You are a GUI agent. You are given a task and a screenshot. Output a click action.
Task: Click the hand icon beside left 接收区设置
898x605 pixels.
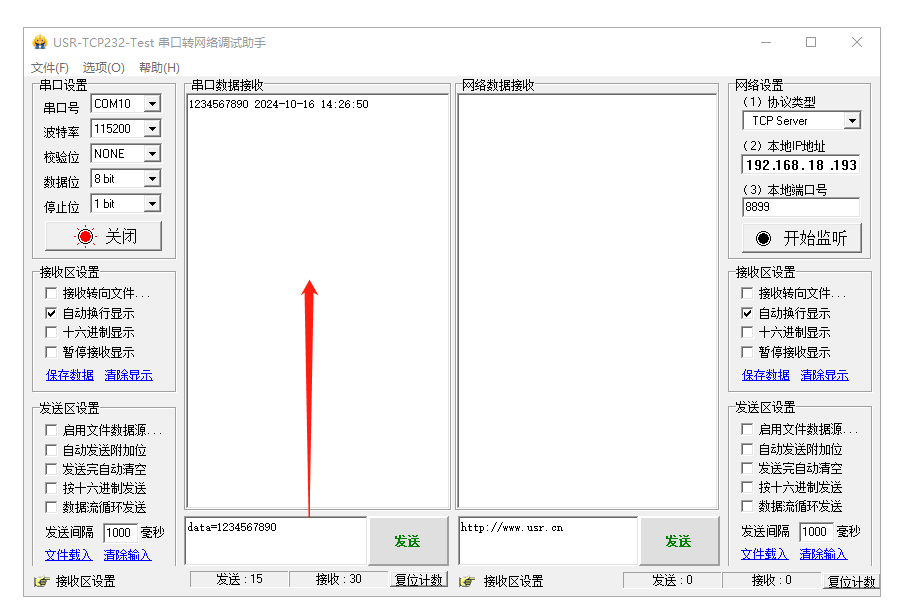click(41, 581)
